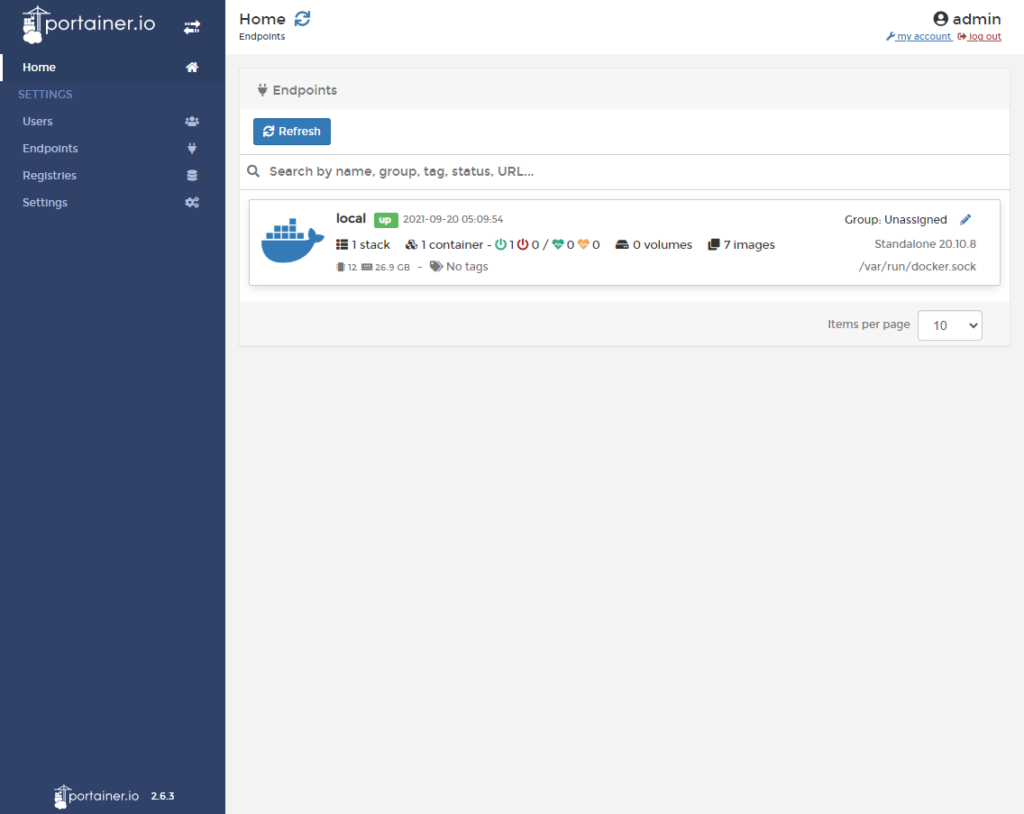Click the footer Portainer.io logo

[x=97, y=796]
